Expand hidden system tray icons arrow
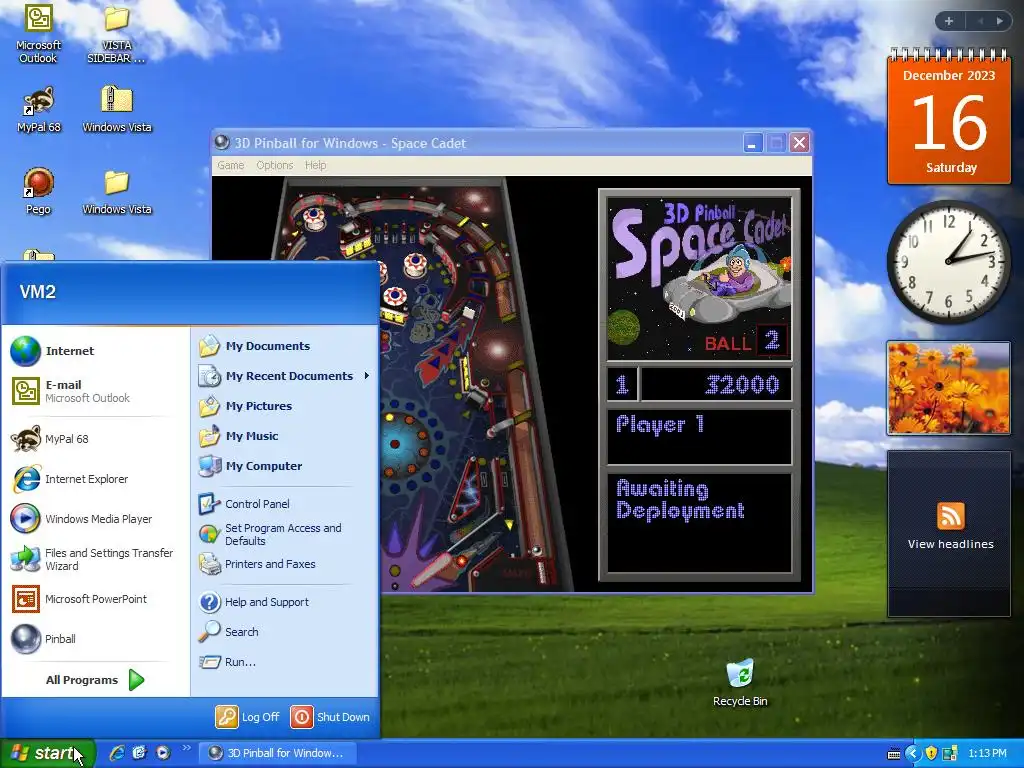The image size is (1024, 768). [x=912, y=754]
